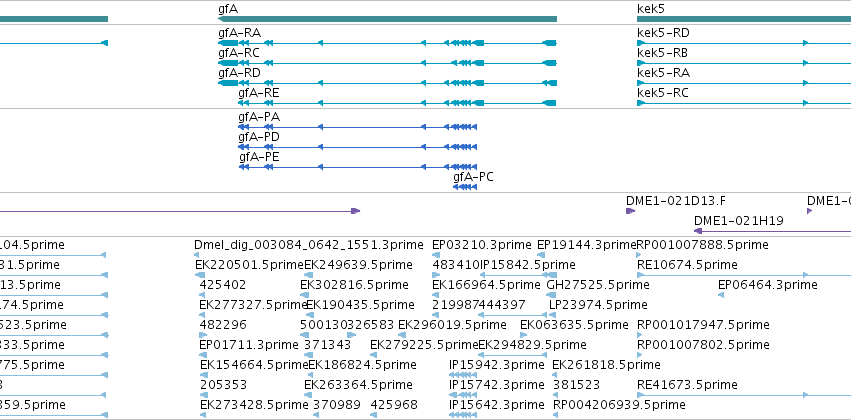Click the RP004206939.5prime EST label

[x=619, y=405]
